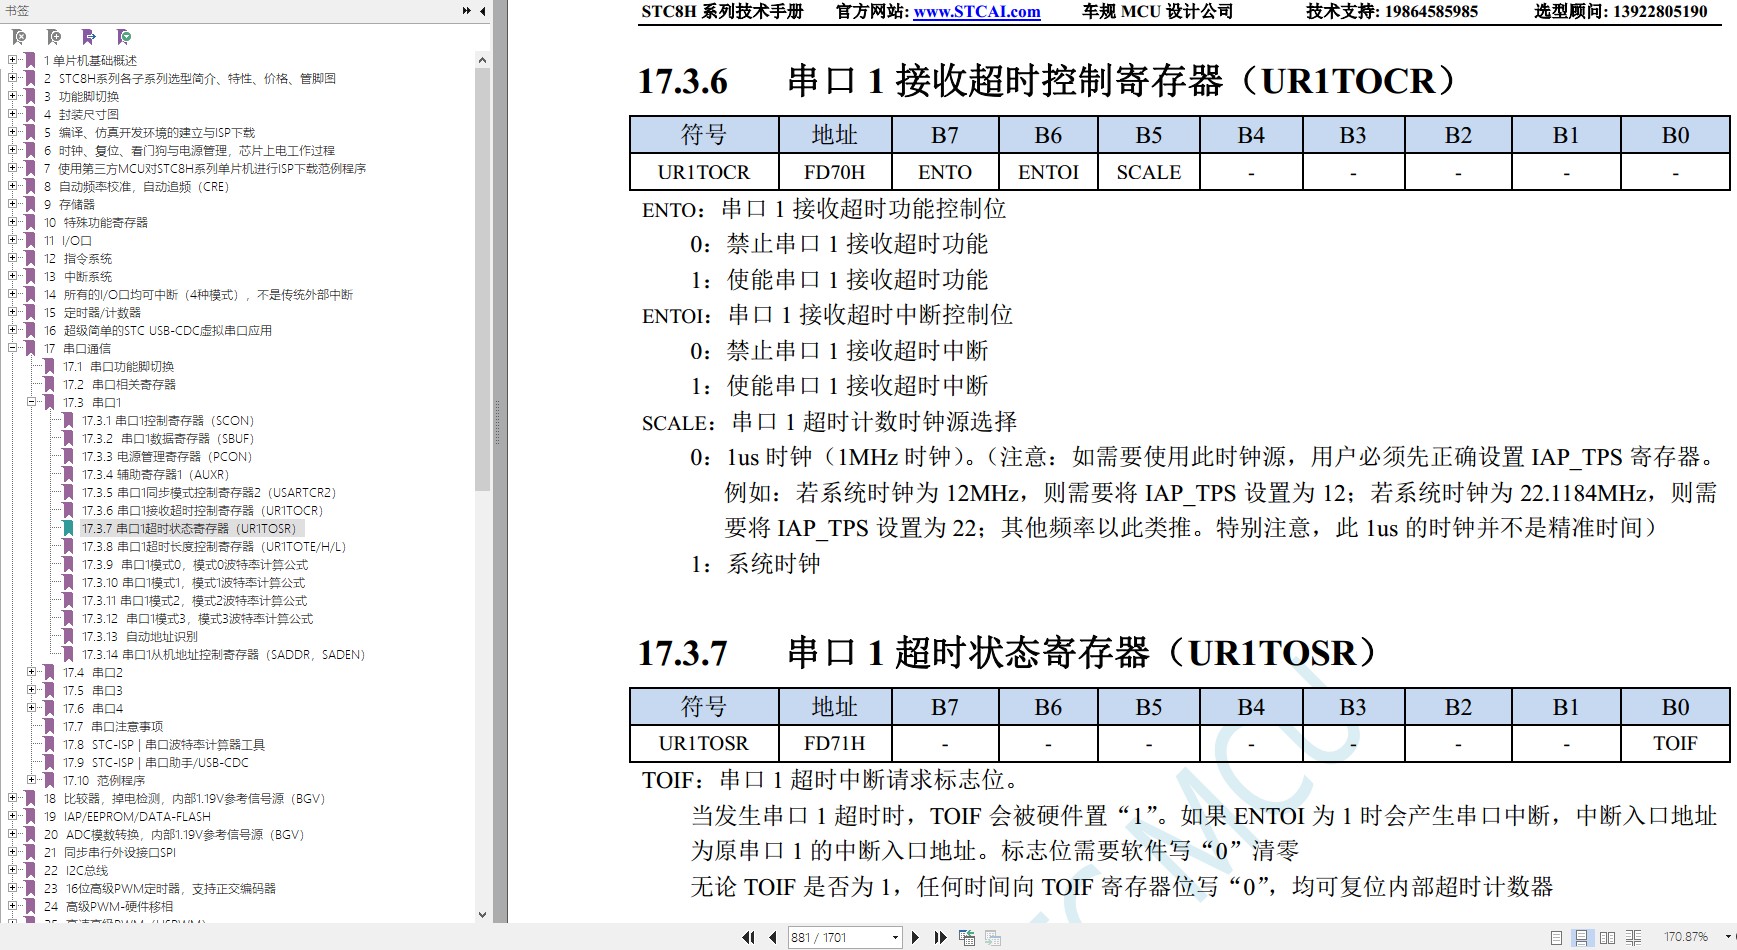Open bookmark 19 IAP/EEPROM/DATA-FLASH
Screen dimensions: 1737x950
(127, 817)
